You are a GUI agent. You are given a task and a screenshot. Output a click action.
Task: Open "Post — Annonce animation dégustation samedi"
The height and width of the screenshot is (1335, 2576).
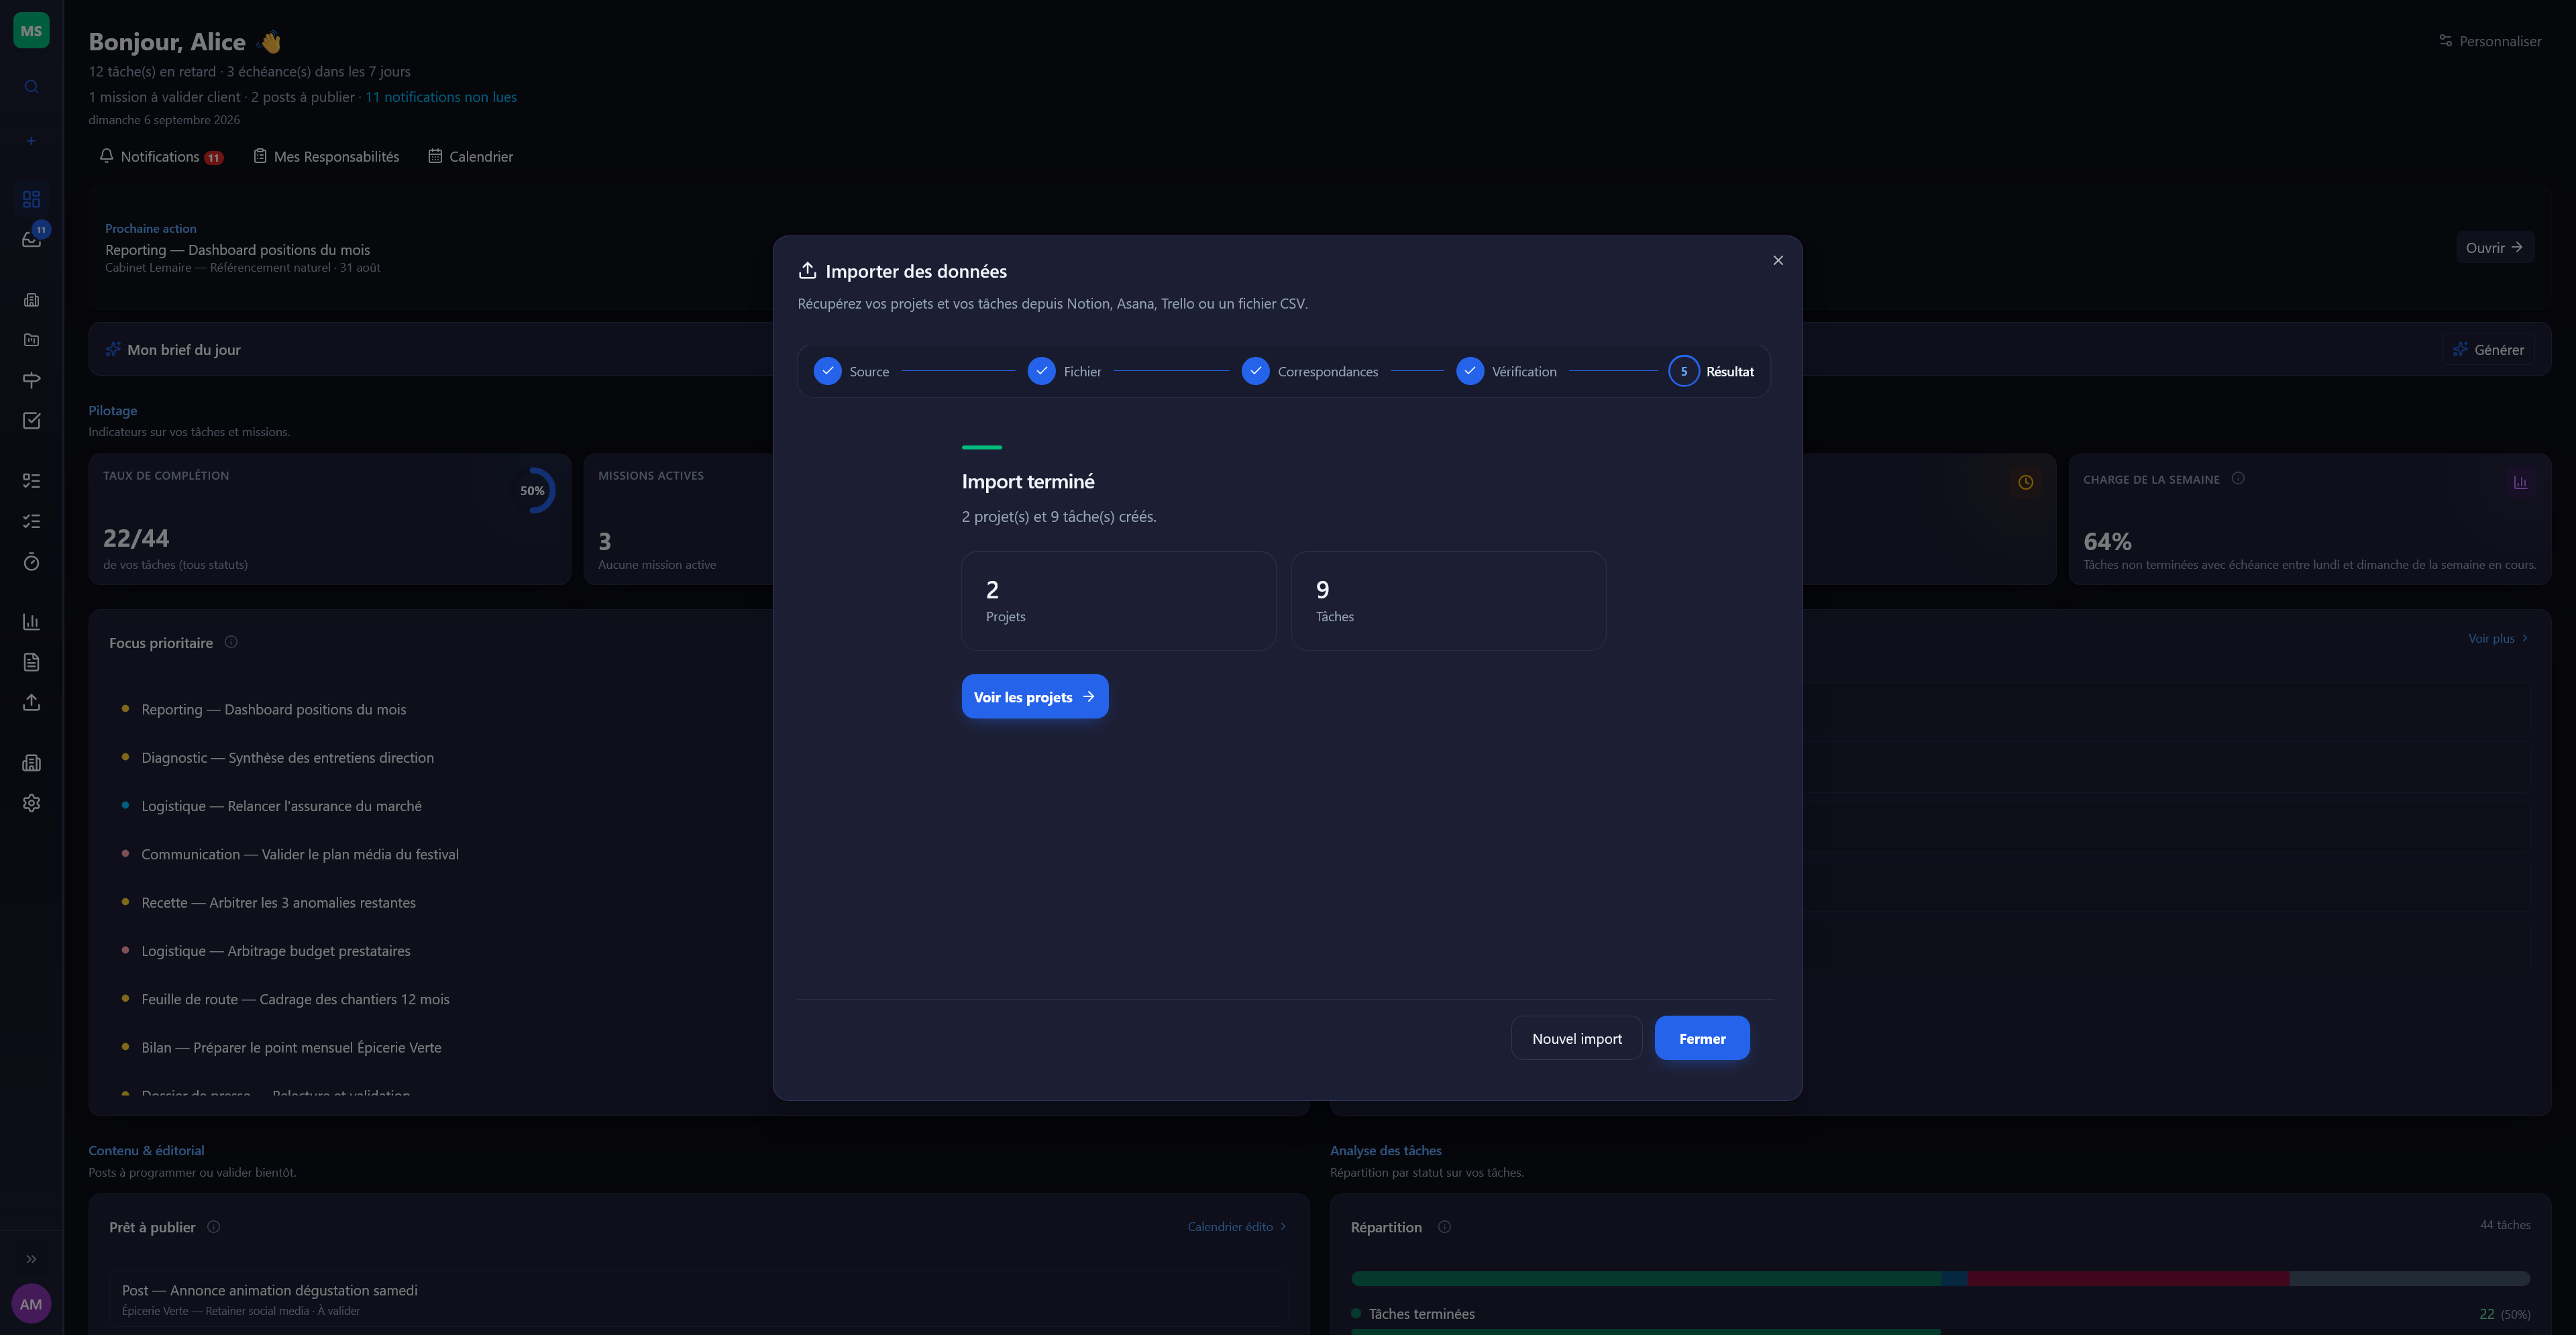tap(699, 1299)
